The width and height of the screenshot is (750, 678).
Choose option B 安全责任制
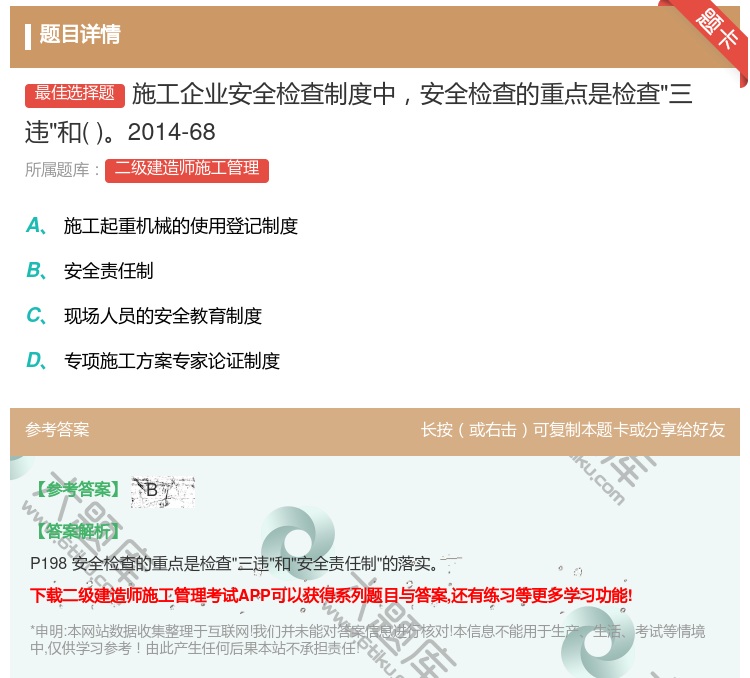(x=89, y=271)
